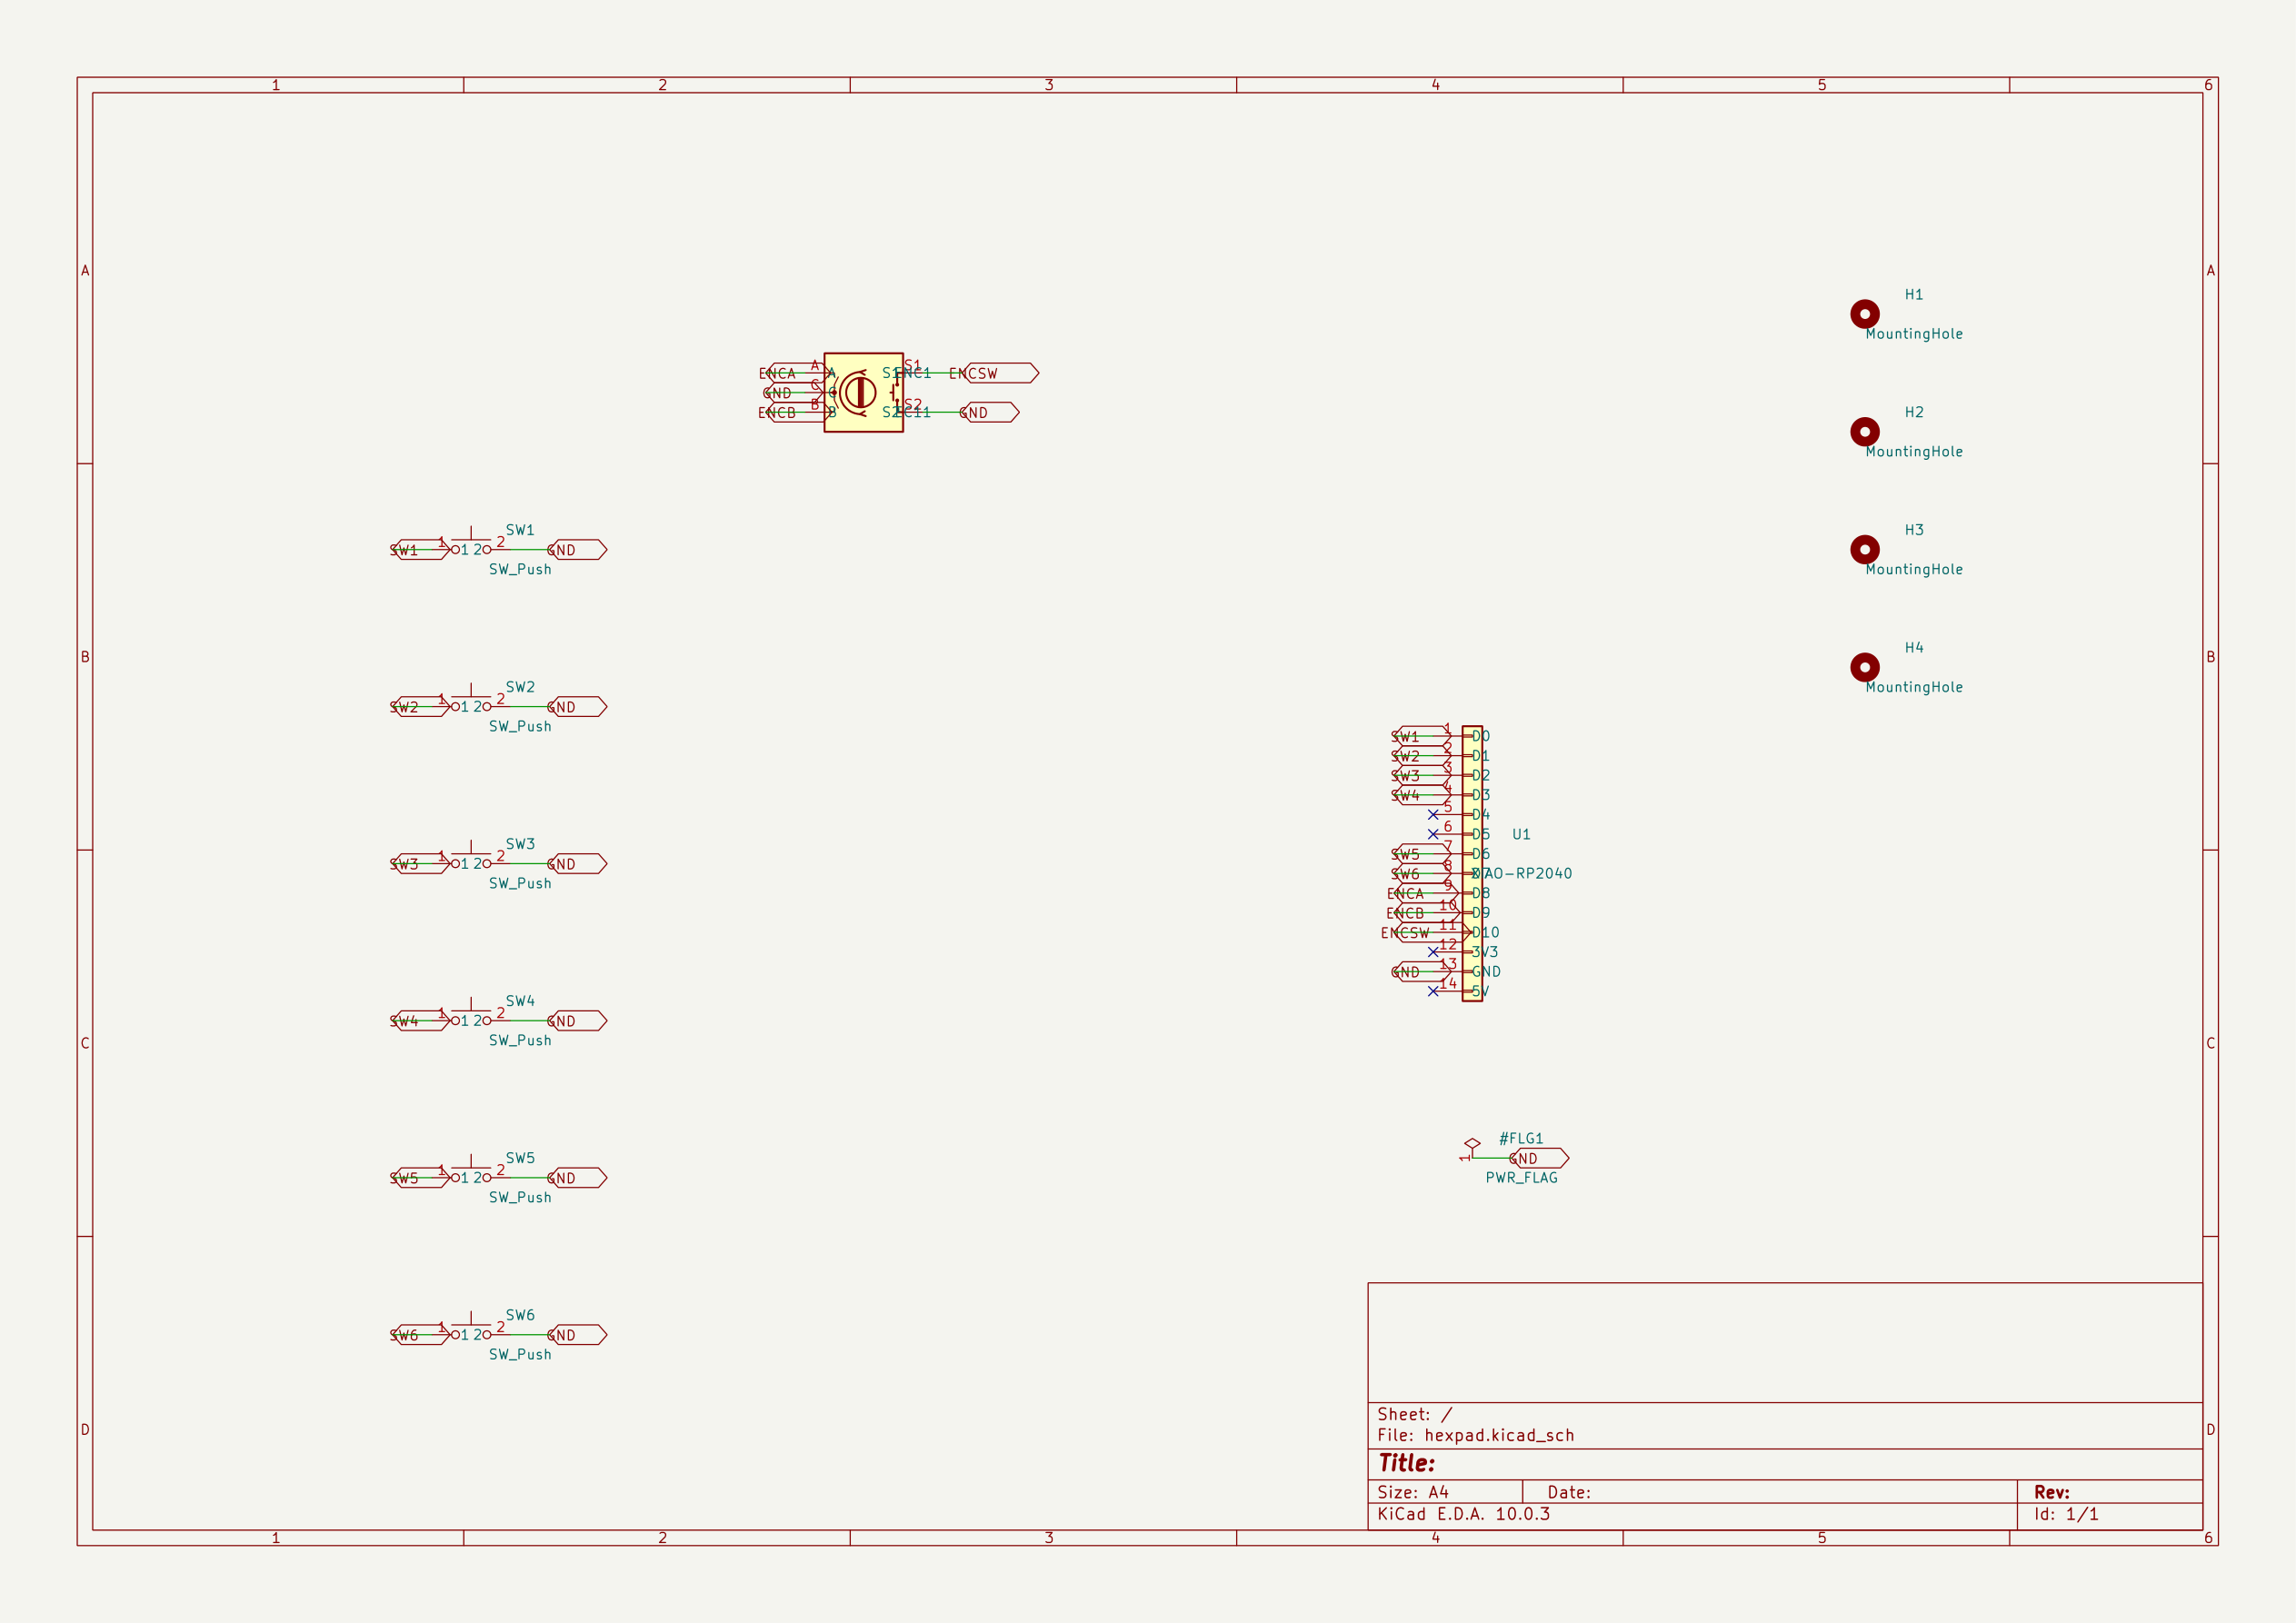Click the File: hexpad.kicad_sch title block text
The image size is (2296, 1623).
pyautogui.click(x=1476, y=1435)
